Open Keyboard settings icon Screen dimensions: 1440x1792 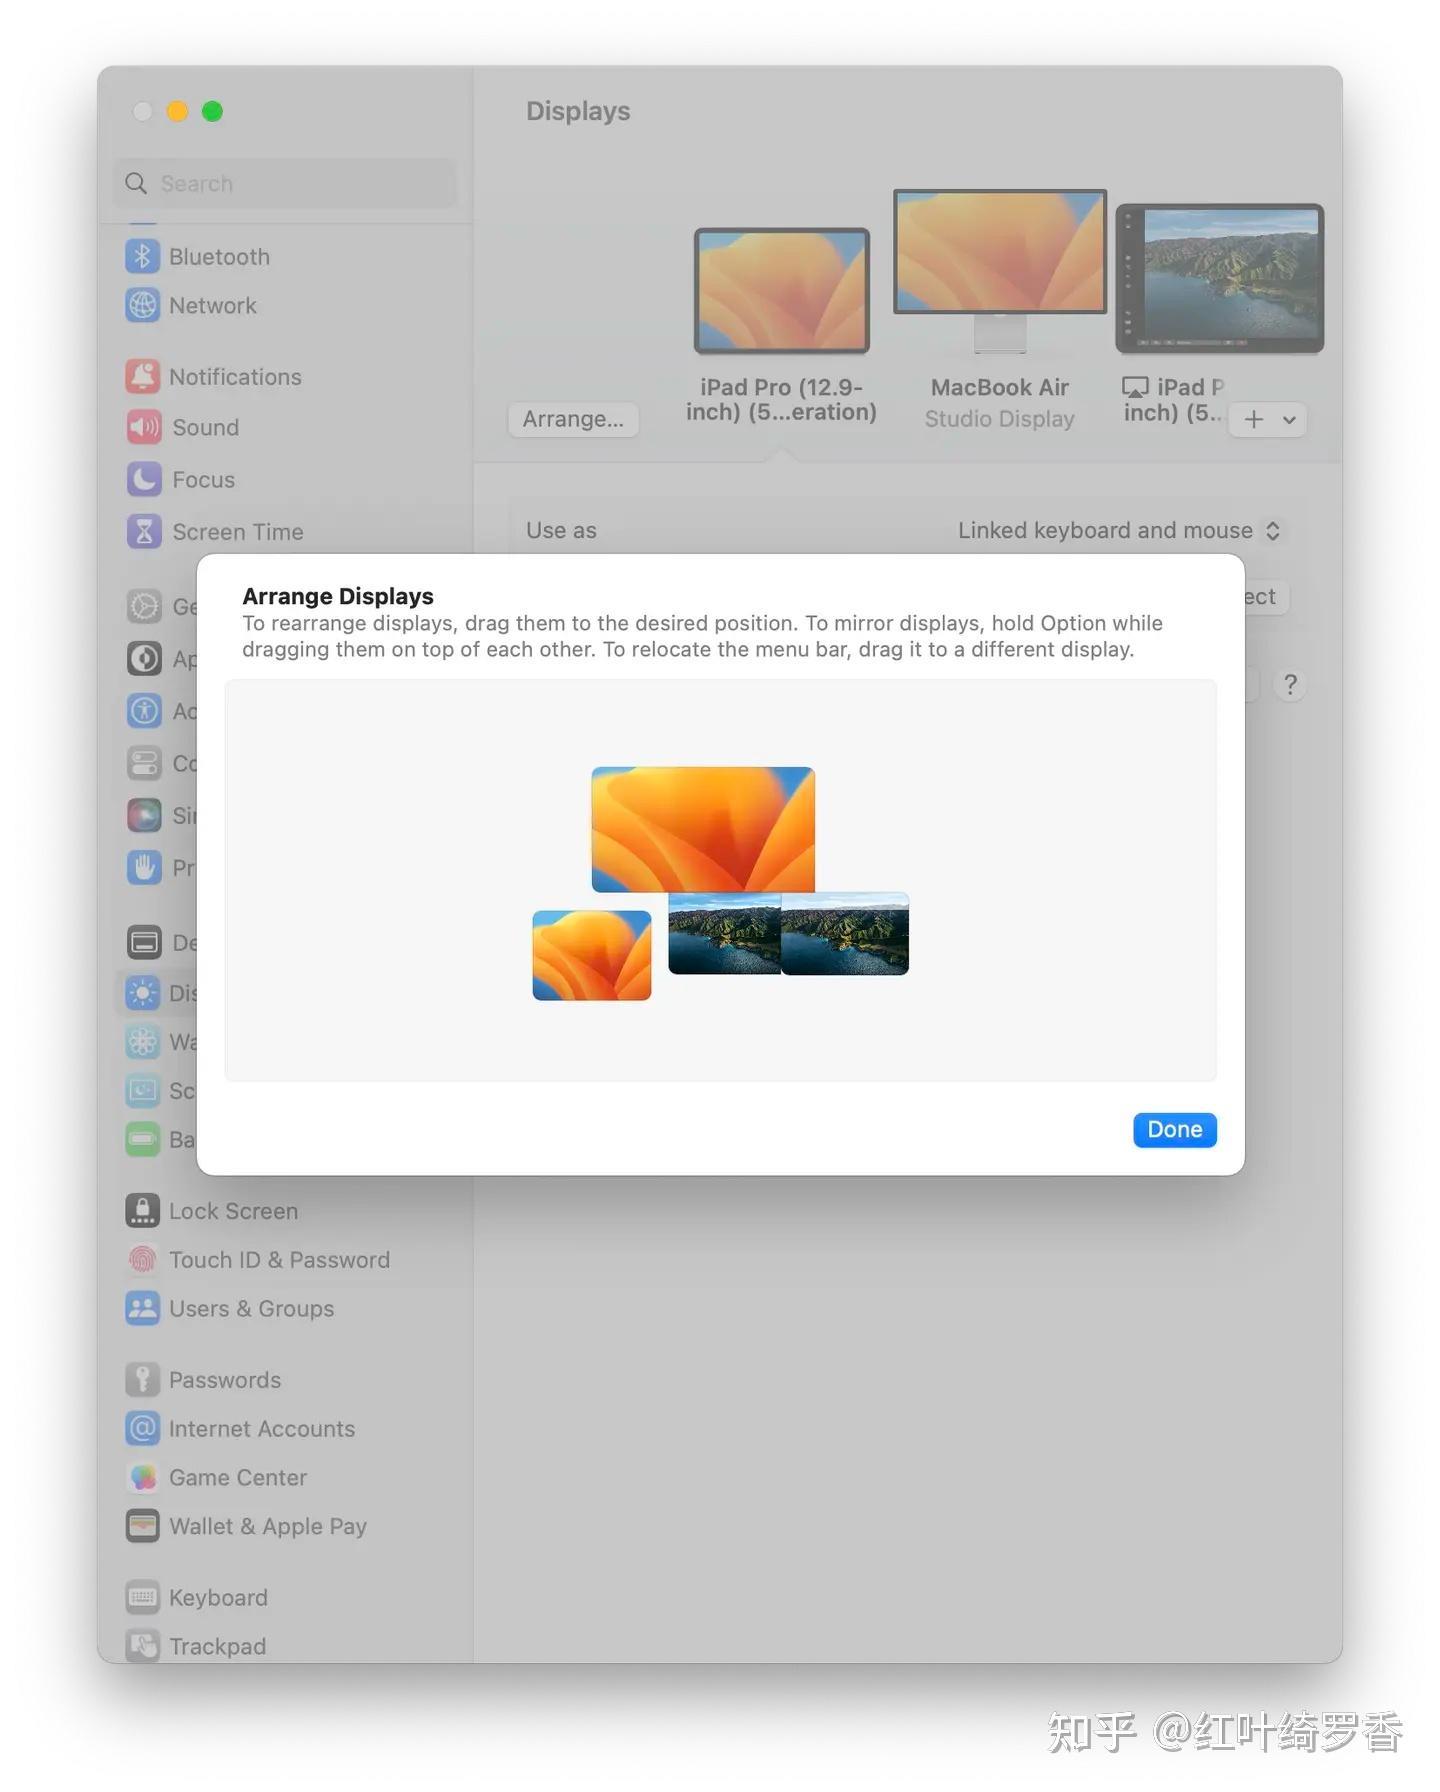pos(142,1597)
